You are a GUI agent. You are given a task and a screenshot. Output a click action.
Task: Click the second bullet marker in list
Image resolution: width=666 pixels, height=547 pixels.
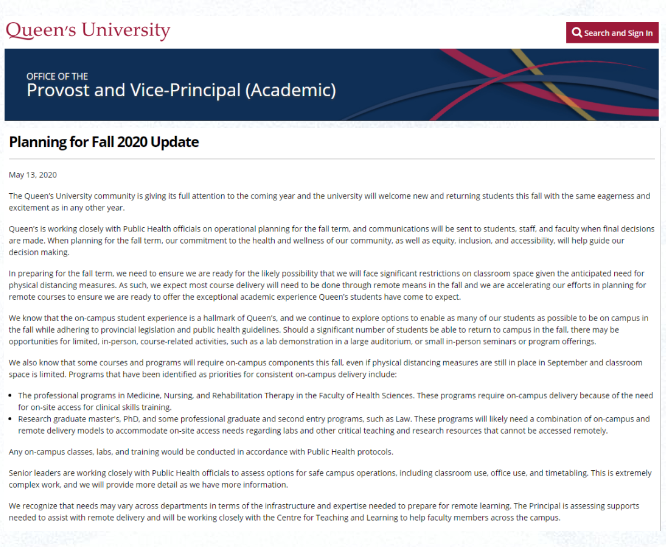point(11,419)
